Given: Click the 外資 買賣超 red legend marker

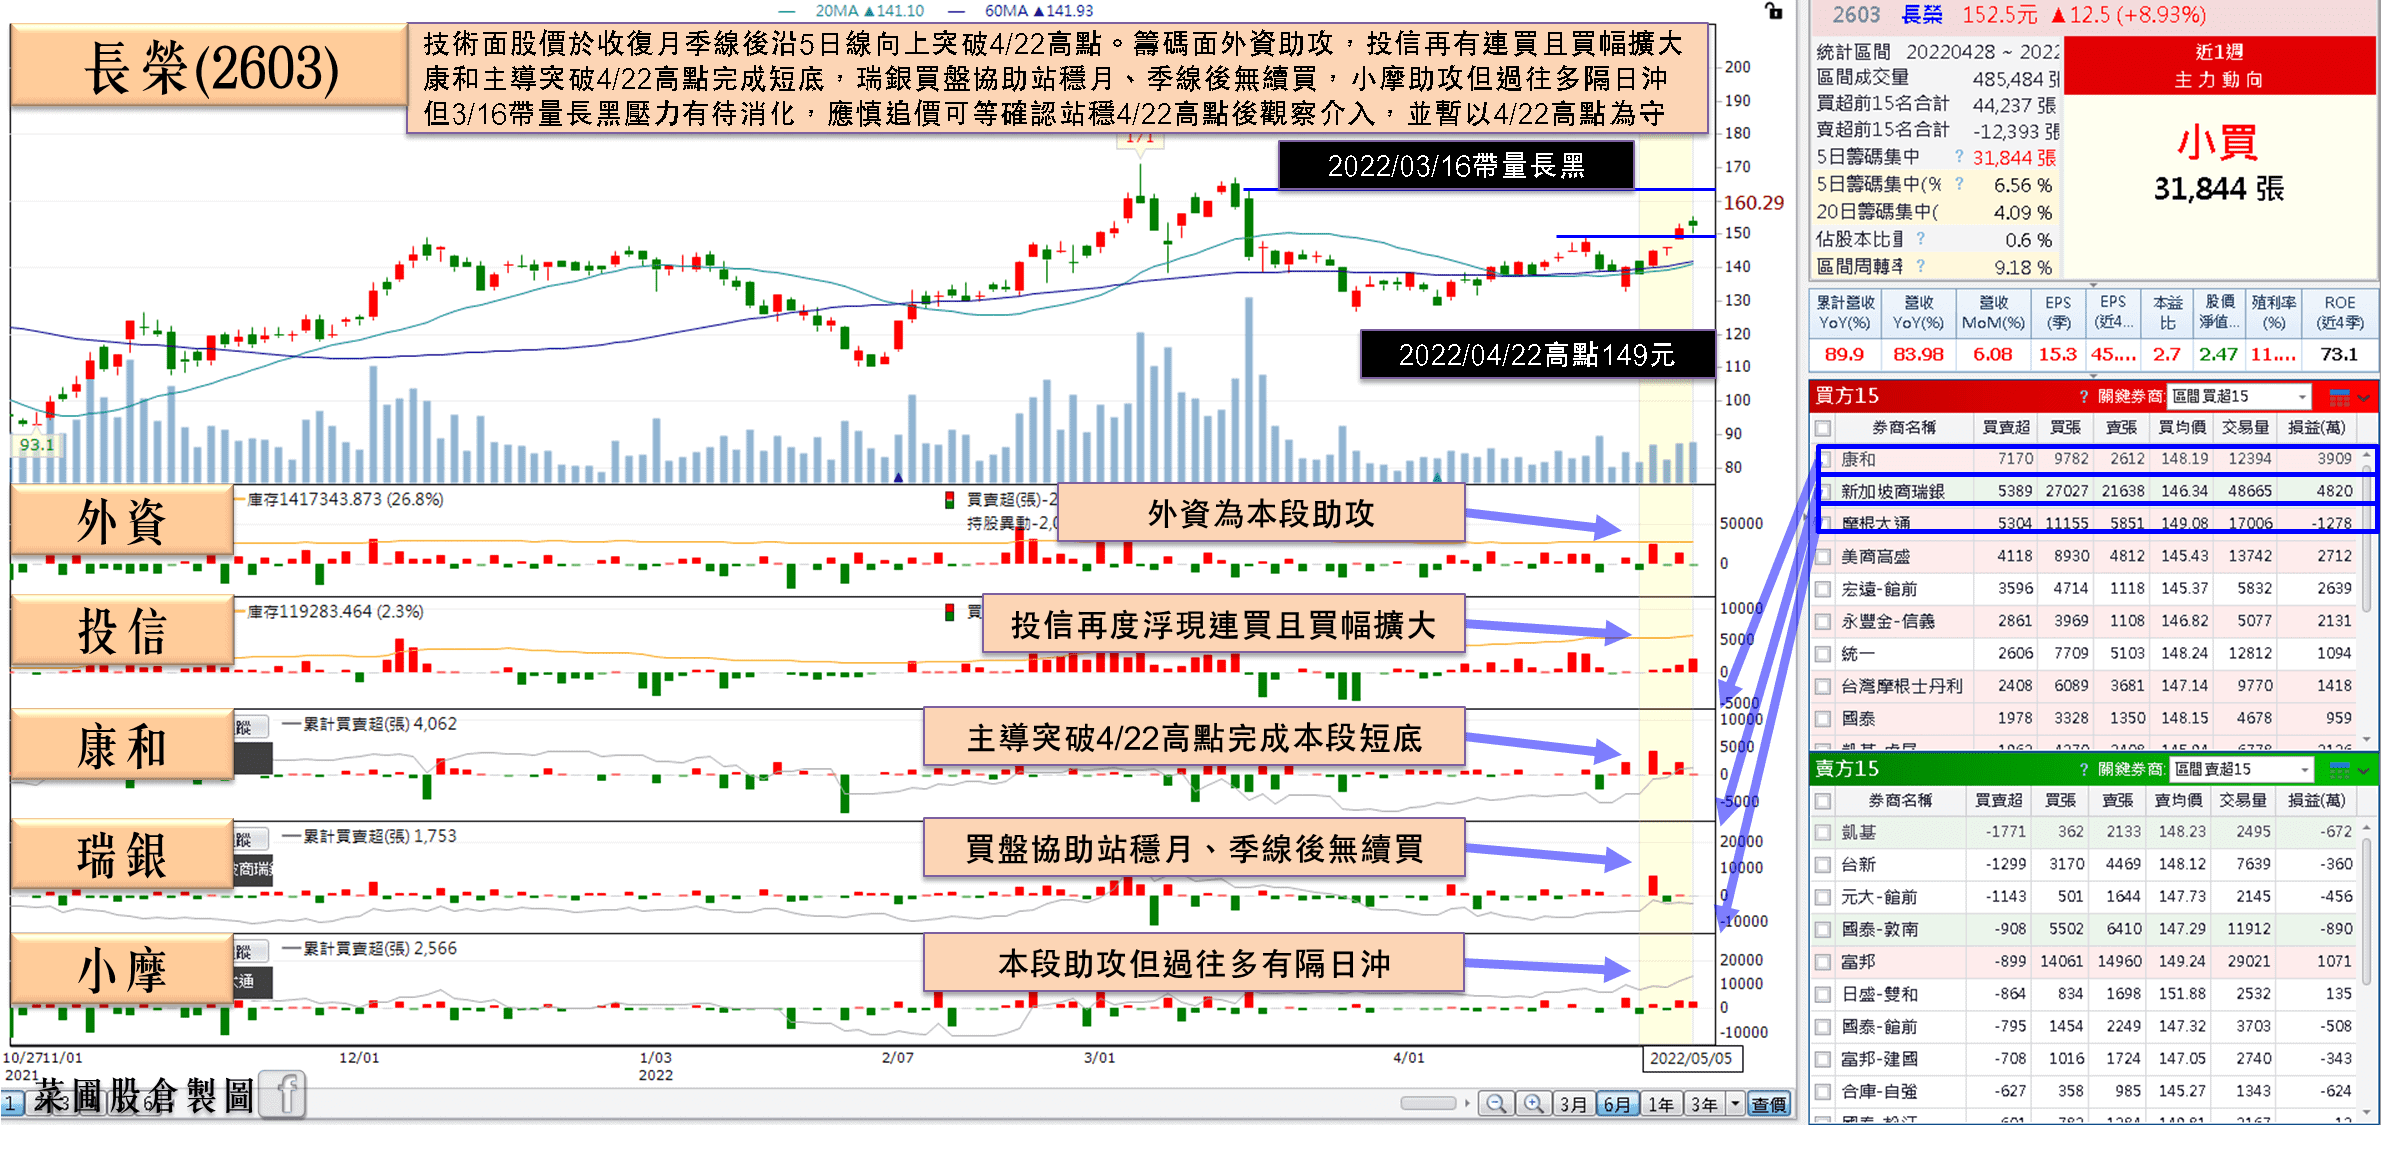Looking at the screenshot, I should tap(949, 499).
